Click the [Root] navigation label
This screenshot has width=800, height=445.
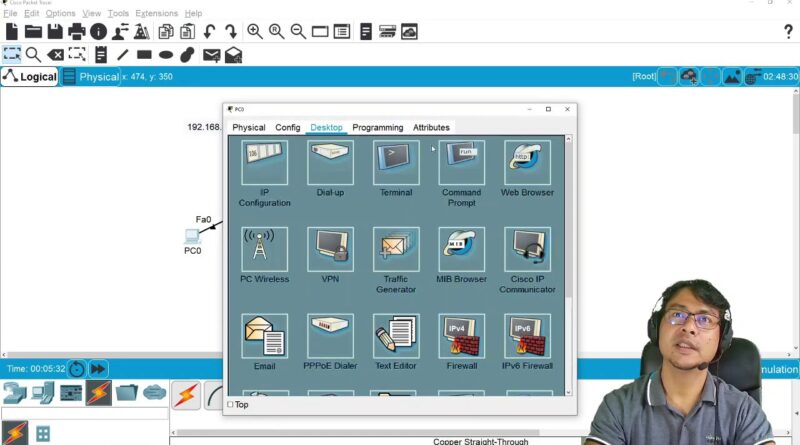(644, 77)
